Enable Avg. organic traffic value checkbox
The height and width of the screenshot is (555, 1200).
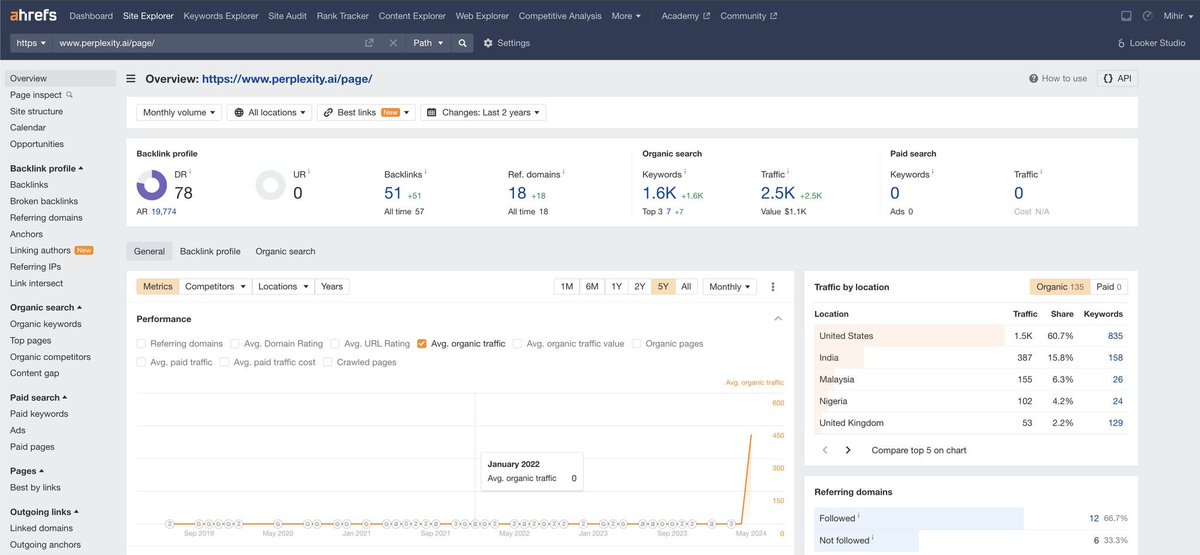point(518,343)
